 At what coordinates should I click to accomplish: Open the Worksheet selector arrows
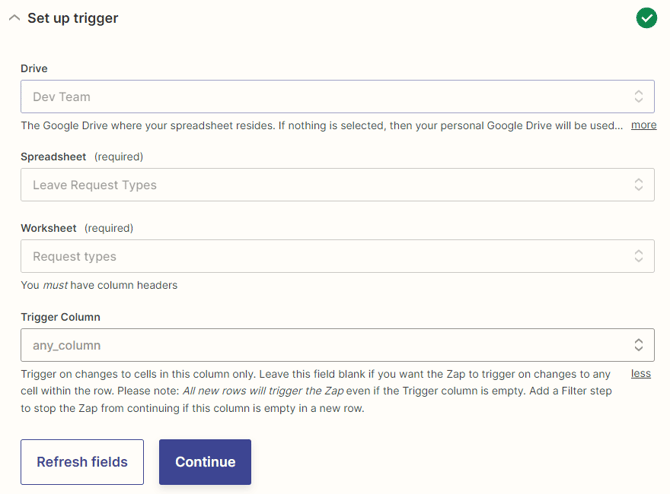[x=638, y=257]
